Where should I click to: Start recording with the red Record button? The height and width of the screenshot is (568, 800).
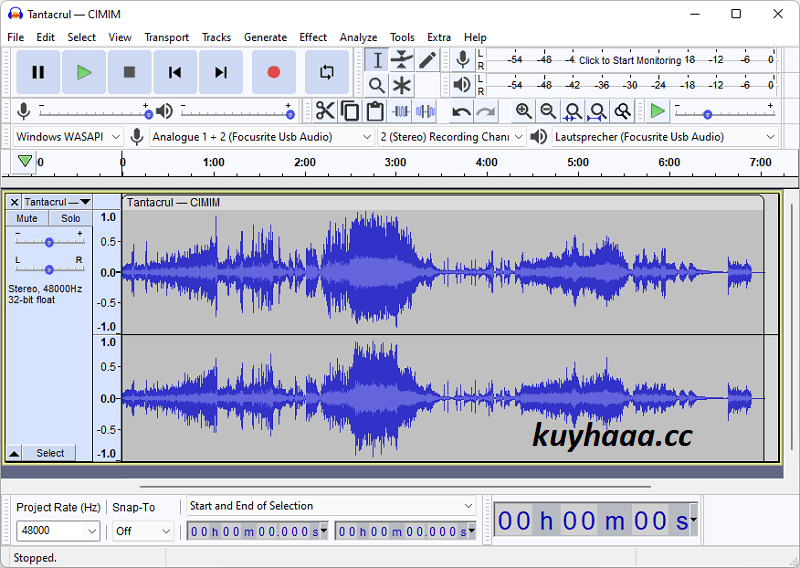274,72
